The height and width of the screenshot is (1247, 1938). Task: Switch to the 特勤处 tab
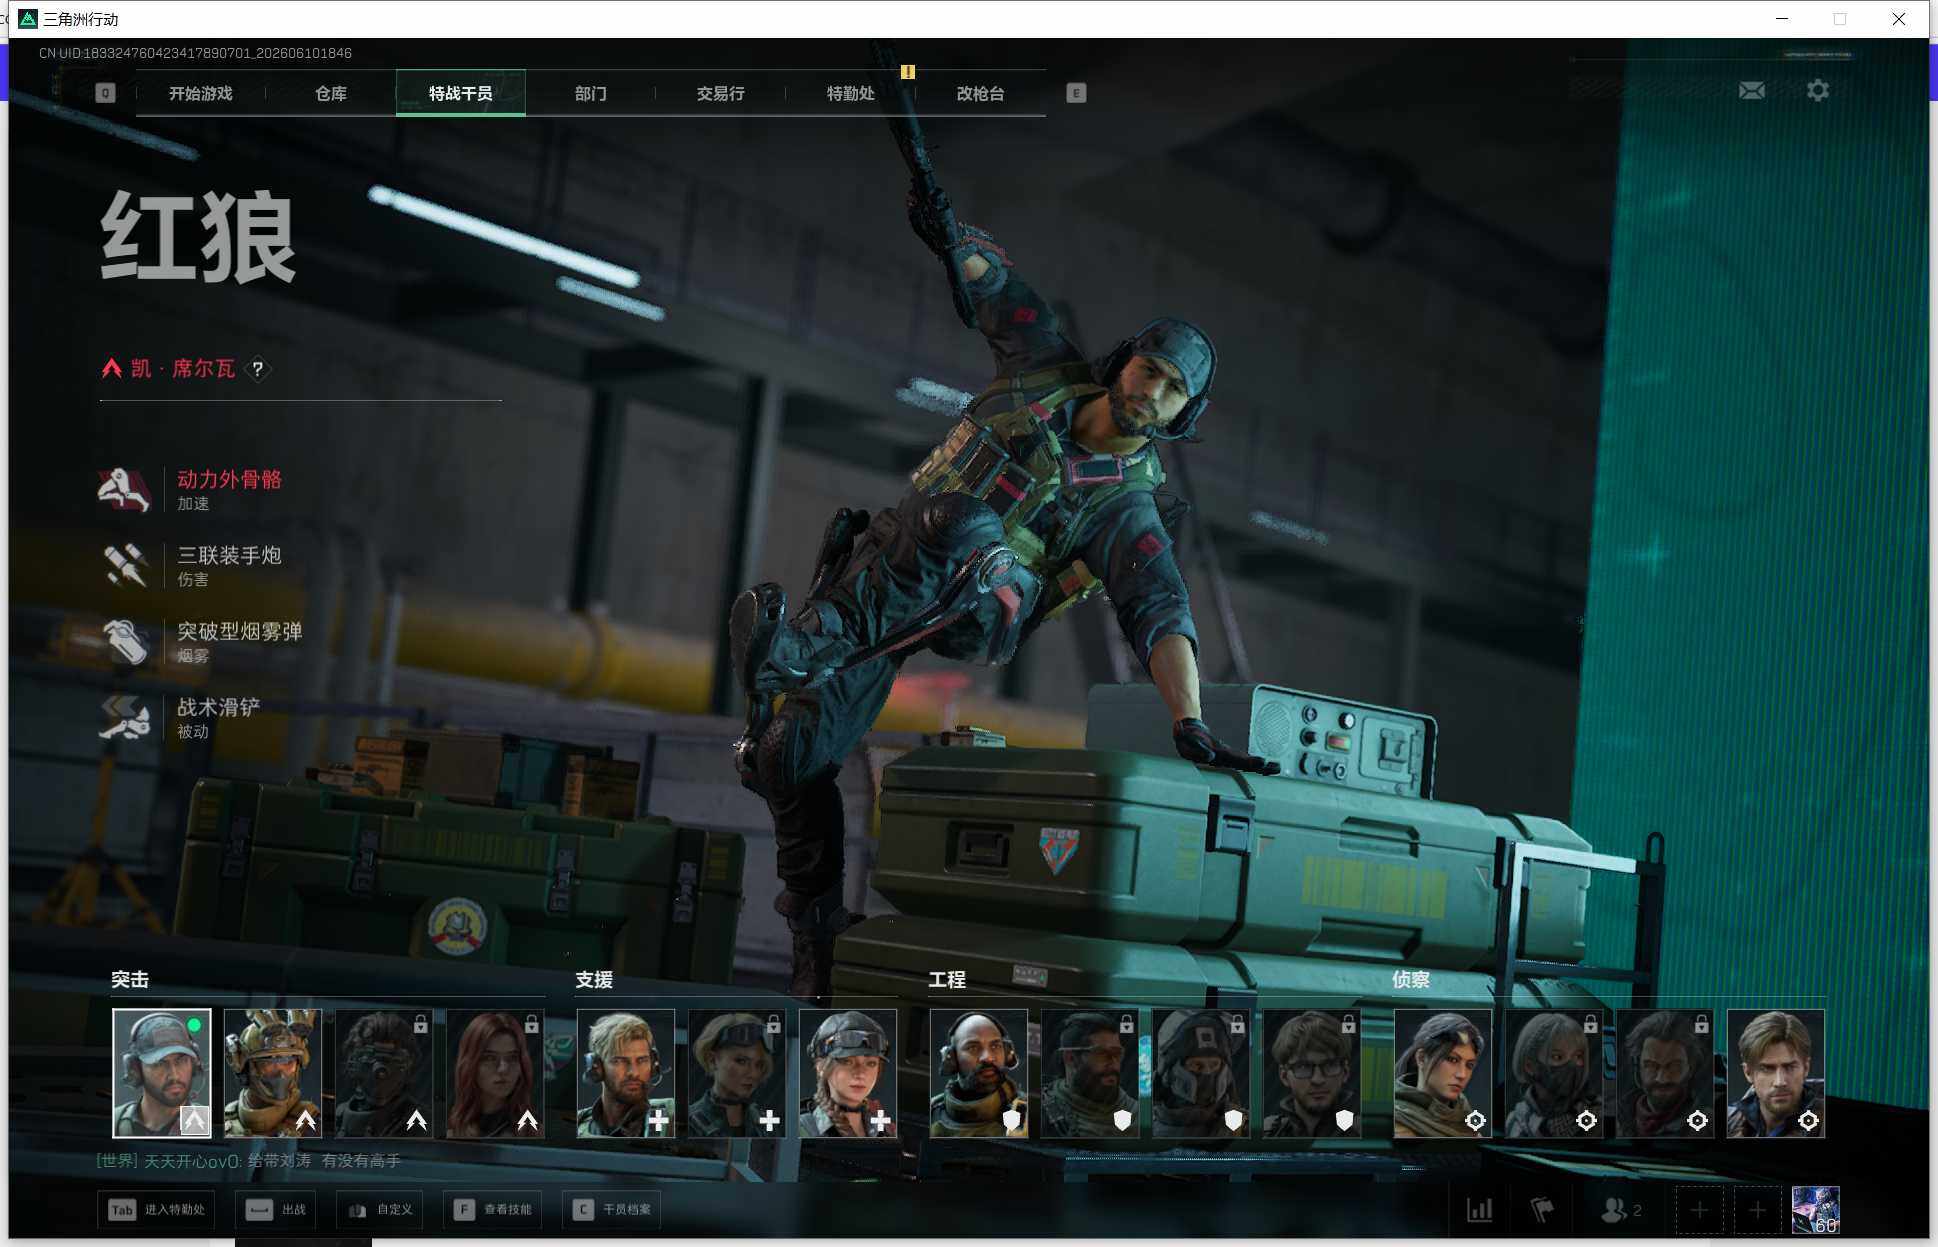click(x=850, y=93)
